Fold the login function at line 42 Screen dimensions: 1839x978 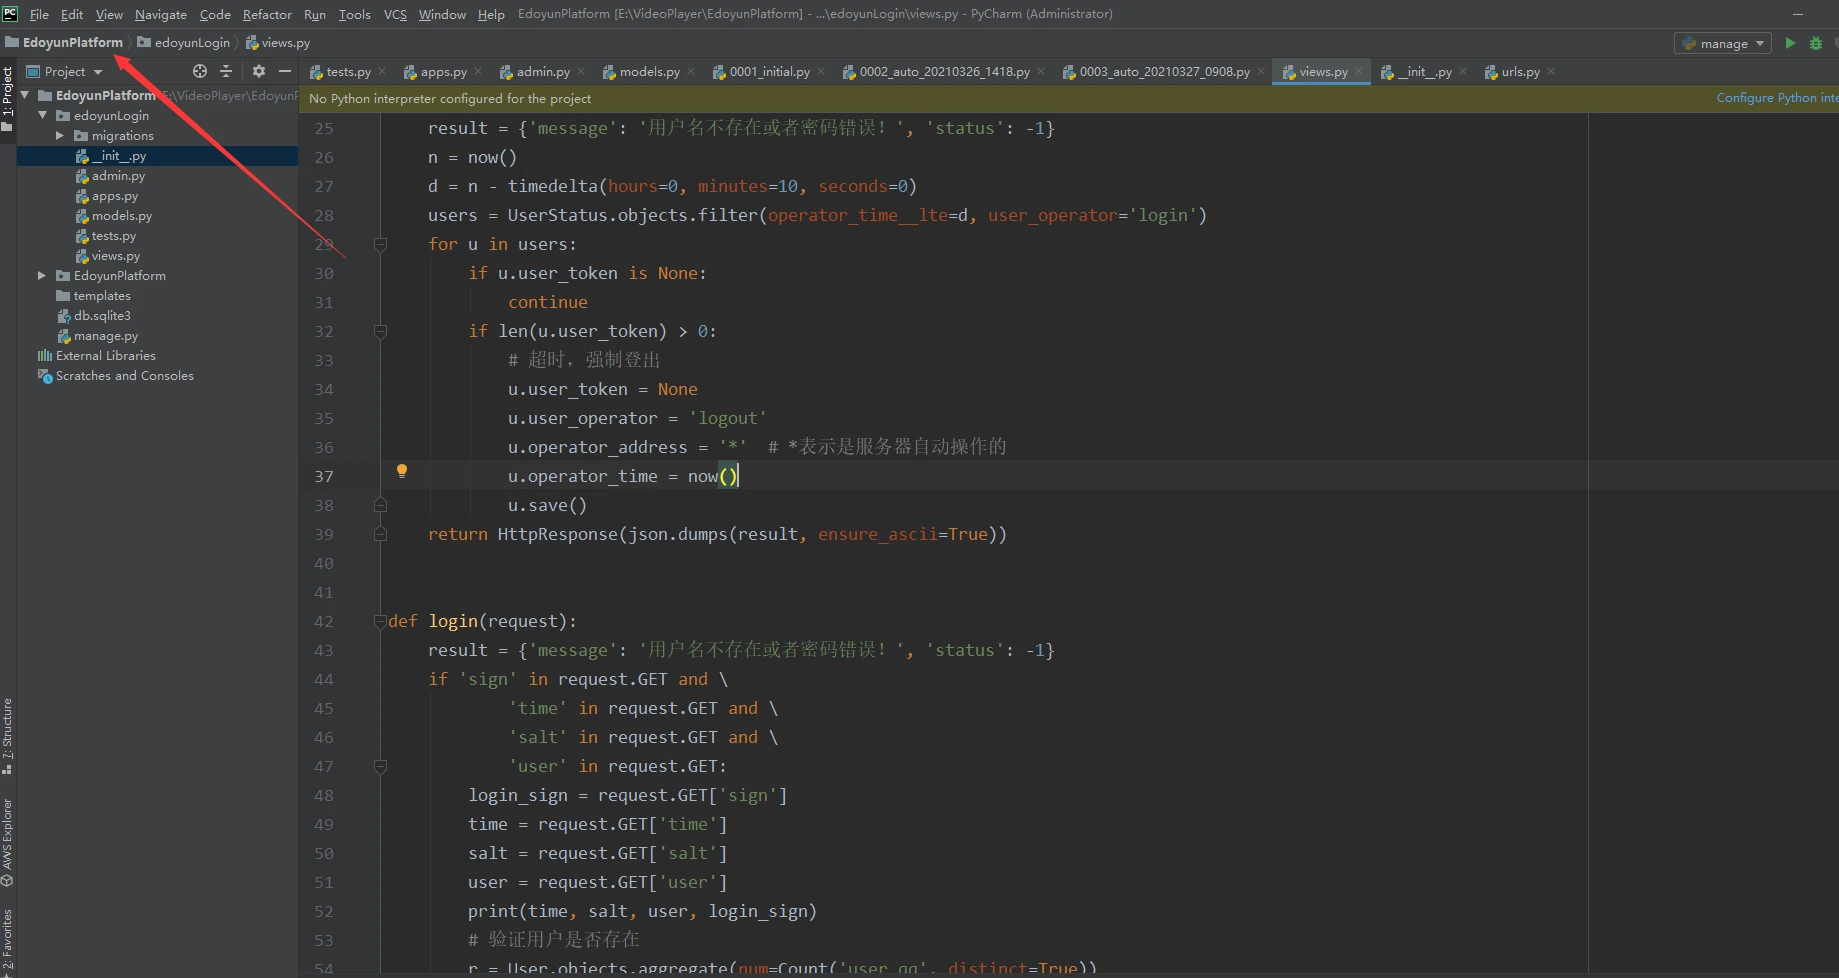(x=380, y=621)
